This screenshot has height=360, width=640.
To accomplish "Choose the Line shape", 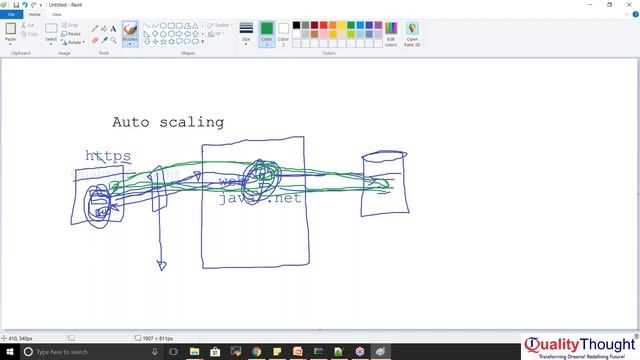I will pos(147,25).
